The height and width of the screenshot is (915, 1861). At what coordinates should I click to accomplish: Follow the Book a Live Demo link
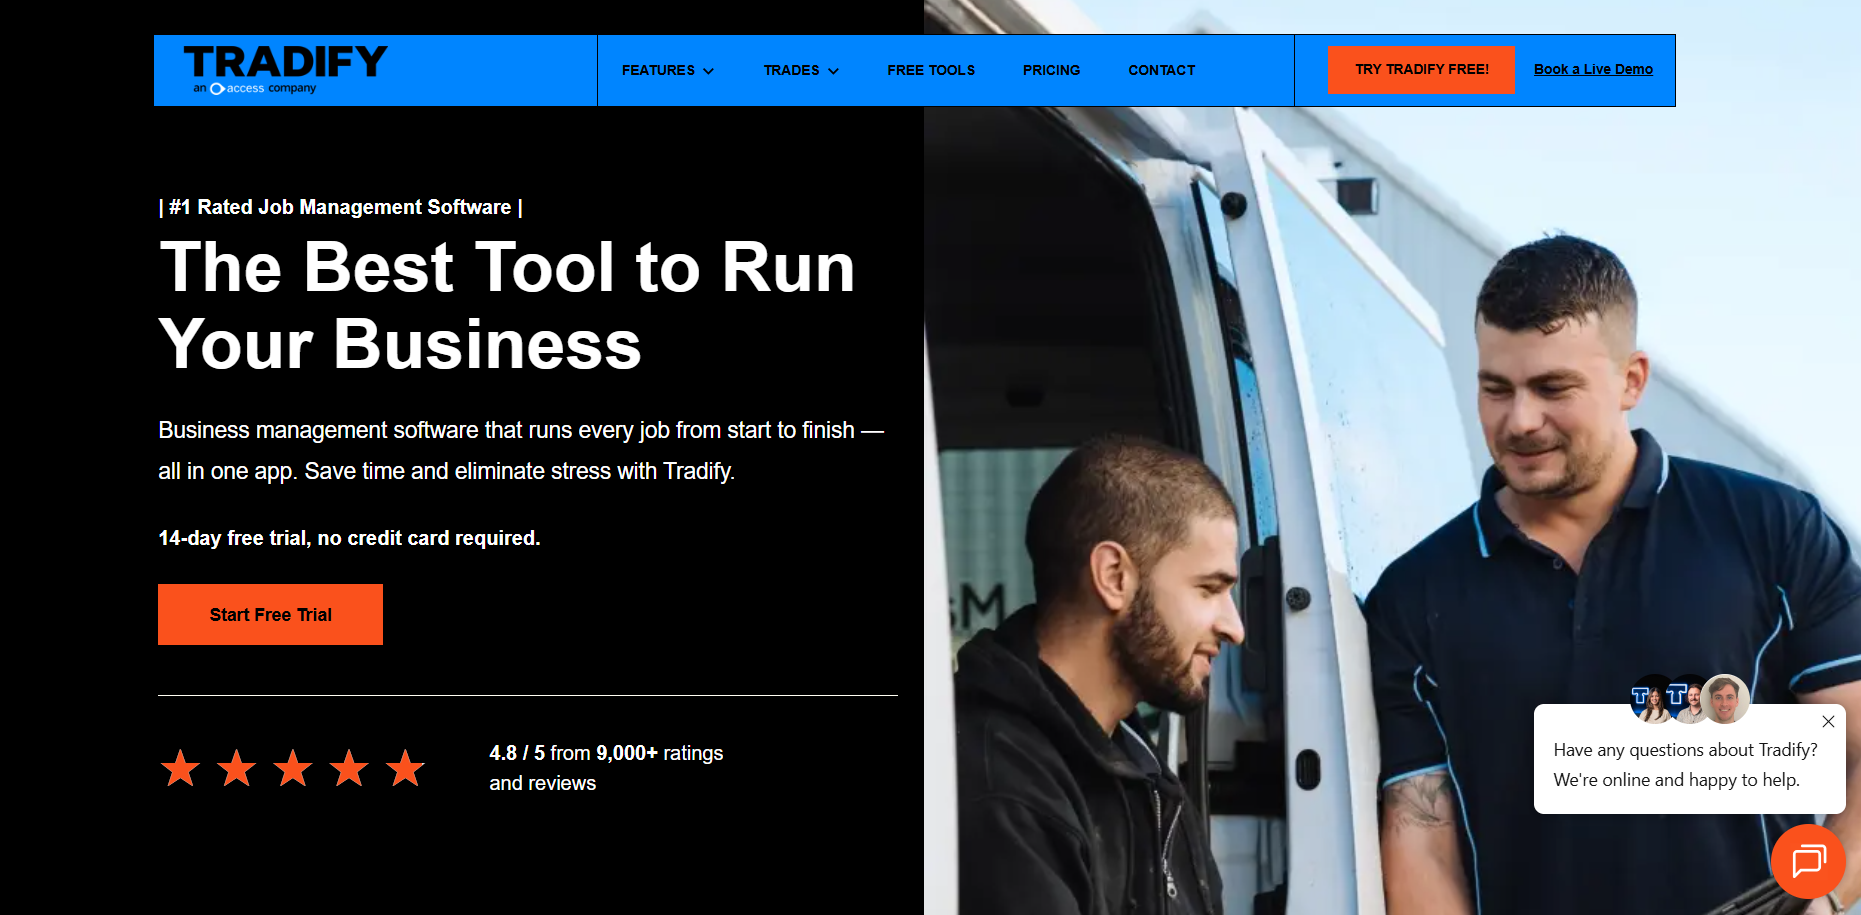point(1593,69)
